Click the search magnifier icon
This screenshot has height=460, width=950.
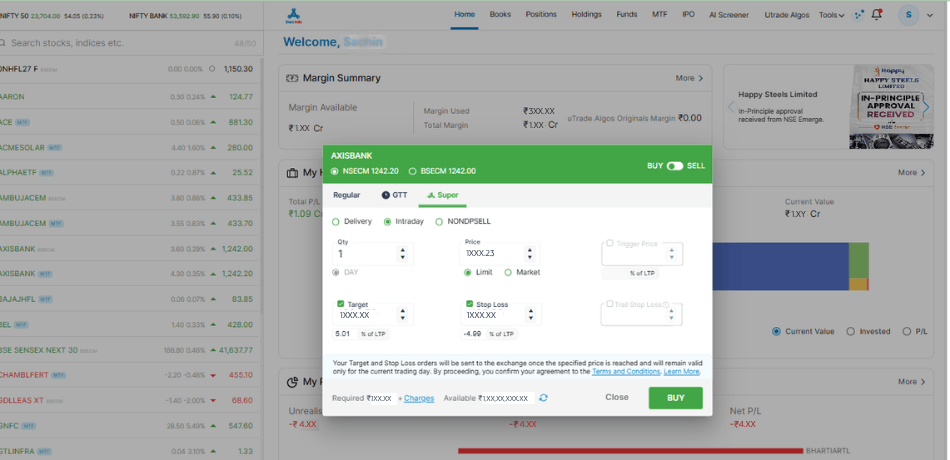point(2,43)
